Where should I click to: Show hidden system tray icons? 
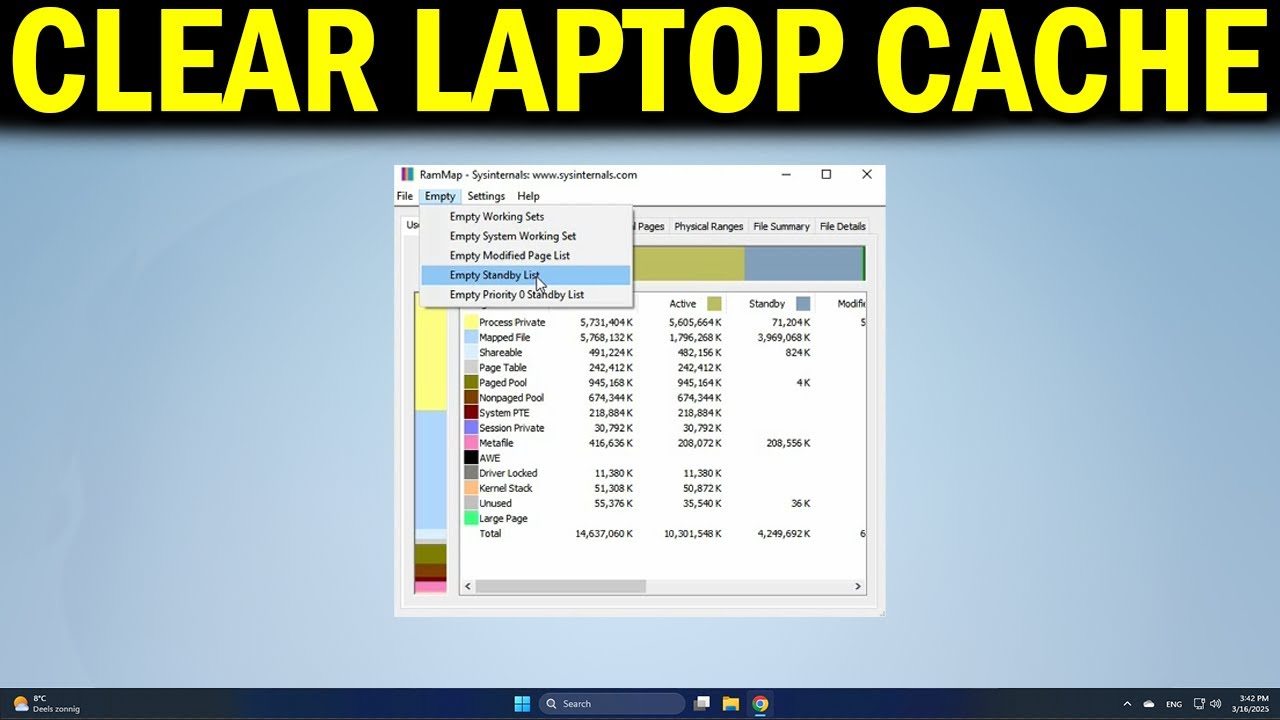pos(1127,704)
